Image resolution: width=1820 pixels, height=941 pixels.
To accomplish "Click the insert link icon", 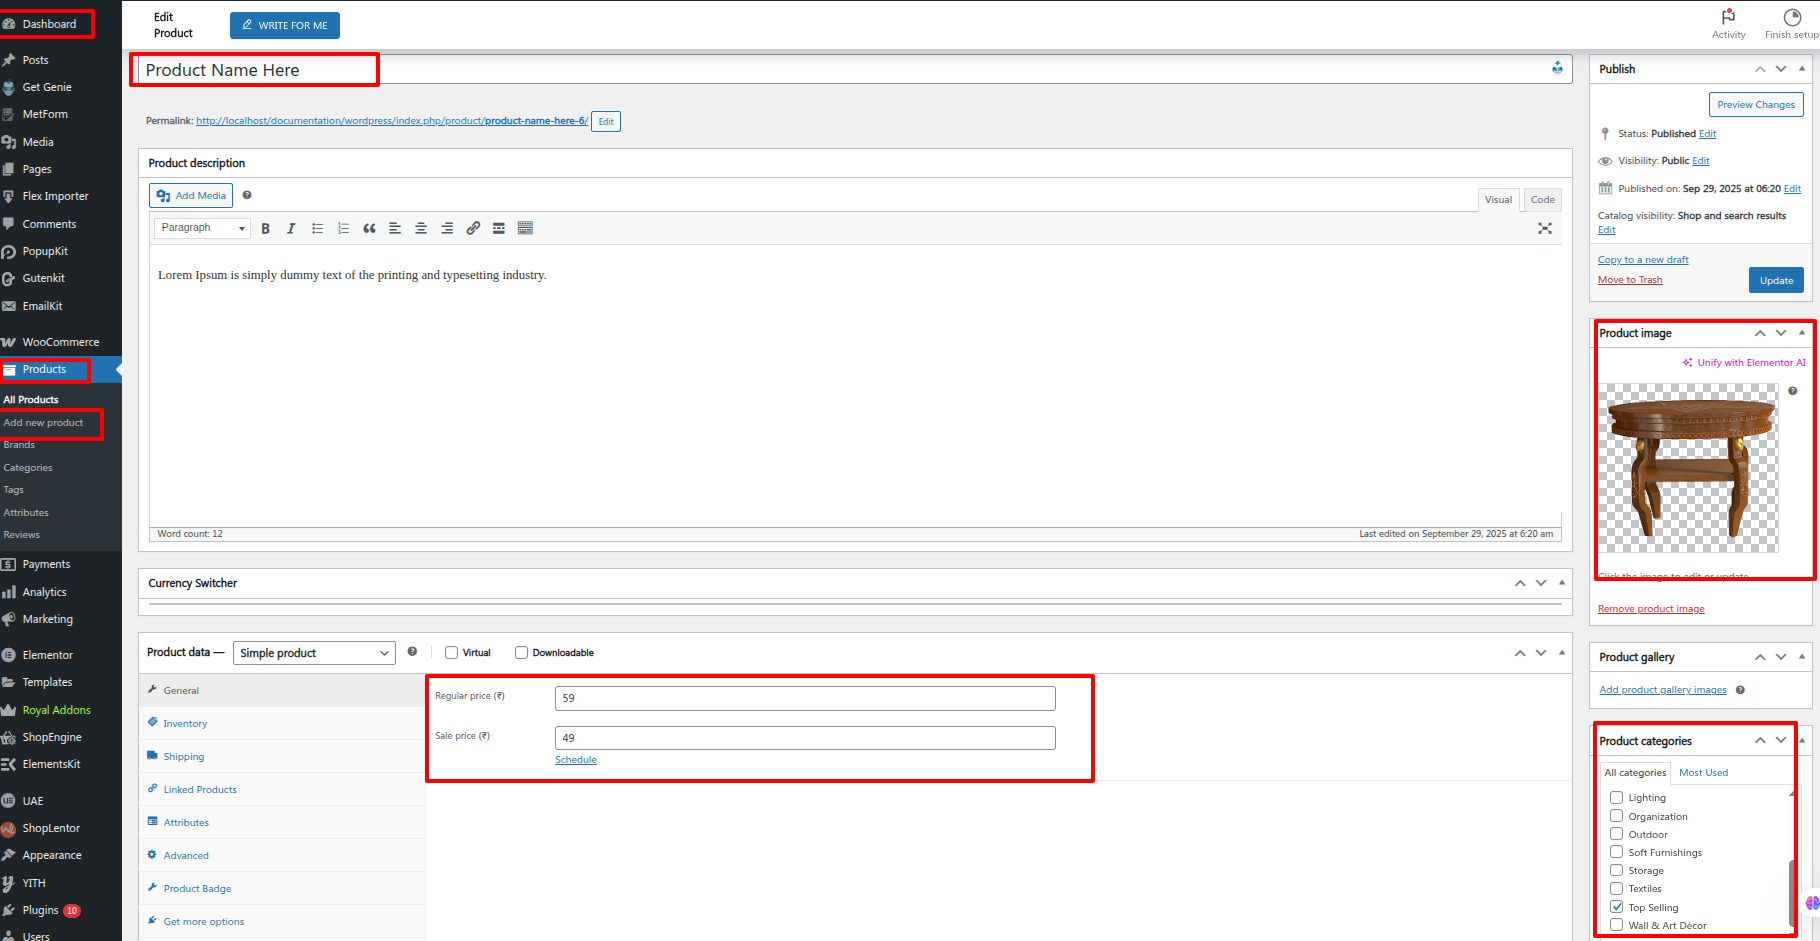I will 473,229.
